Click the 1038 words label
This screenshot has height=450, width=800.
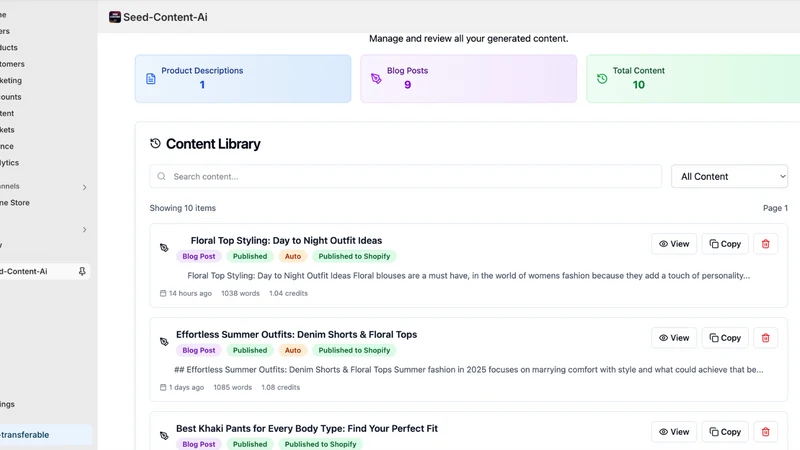click(240, 293)
